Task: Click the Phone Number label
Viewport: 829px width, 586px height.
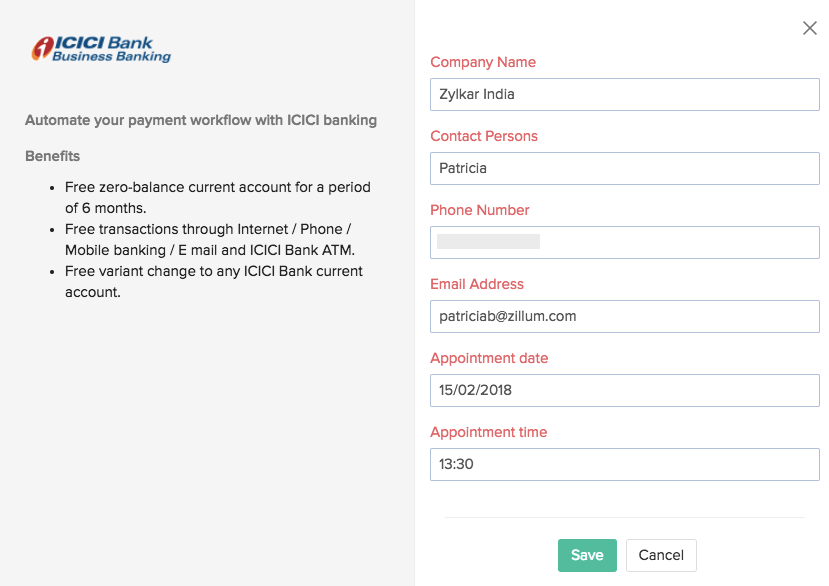Action: 480,210
